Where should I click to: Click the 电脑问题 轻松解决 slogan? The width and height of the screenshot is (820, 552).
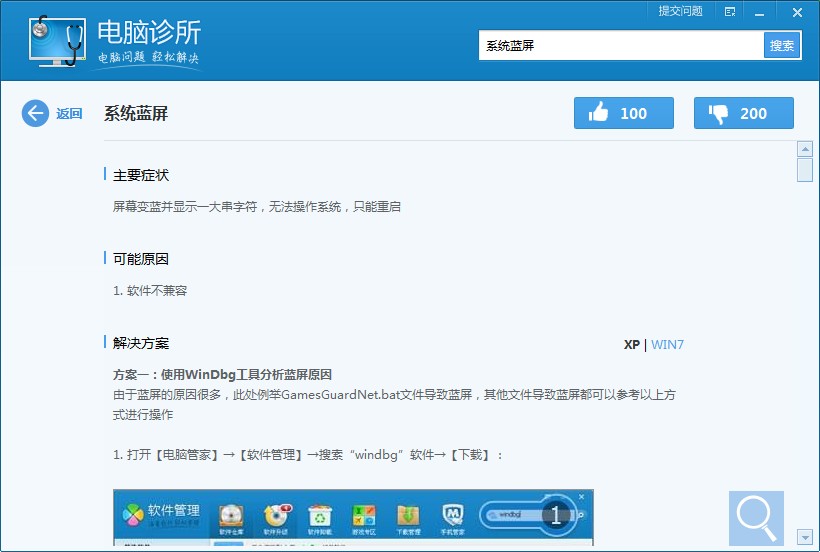point(149,57)
